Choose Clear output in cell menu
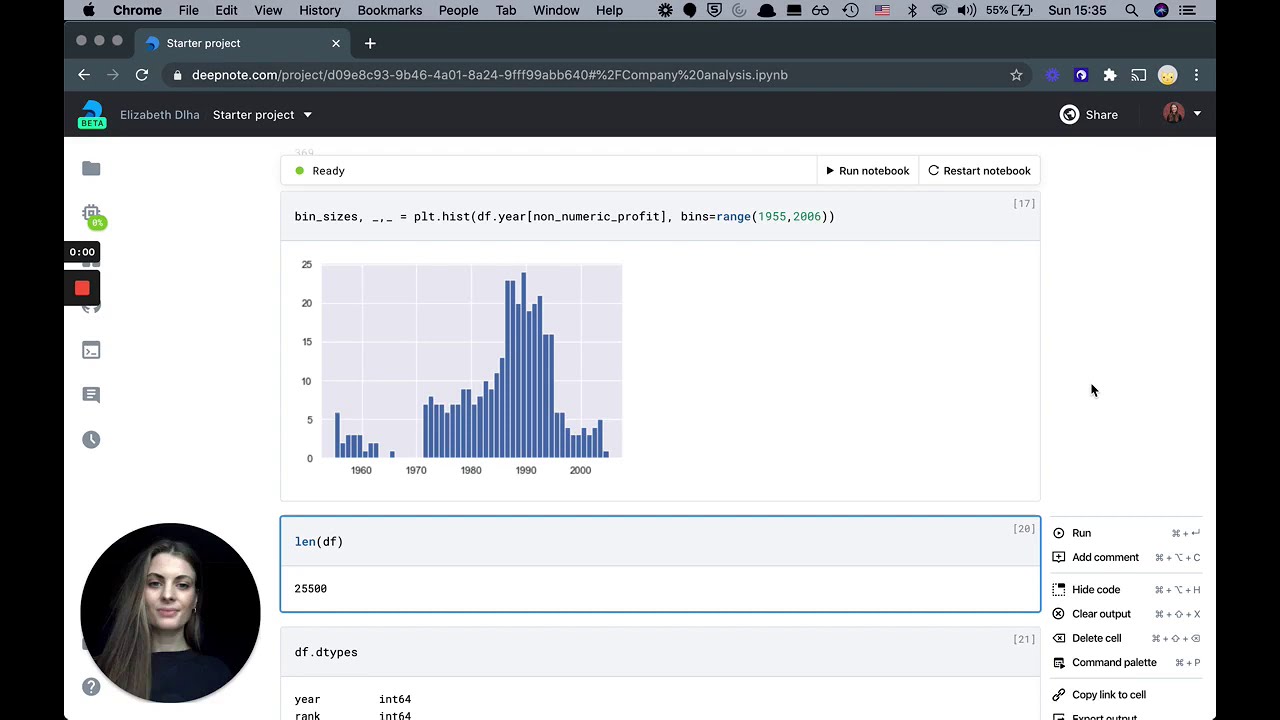This screenshot has width=1280, height=720. pos(1101,614)
